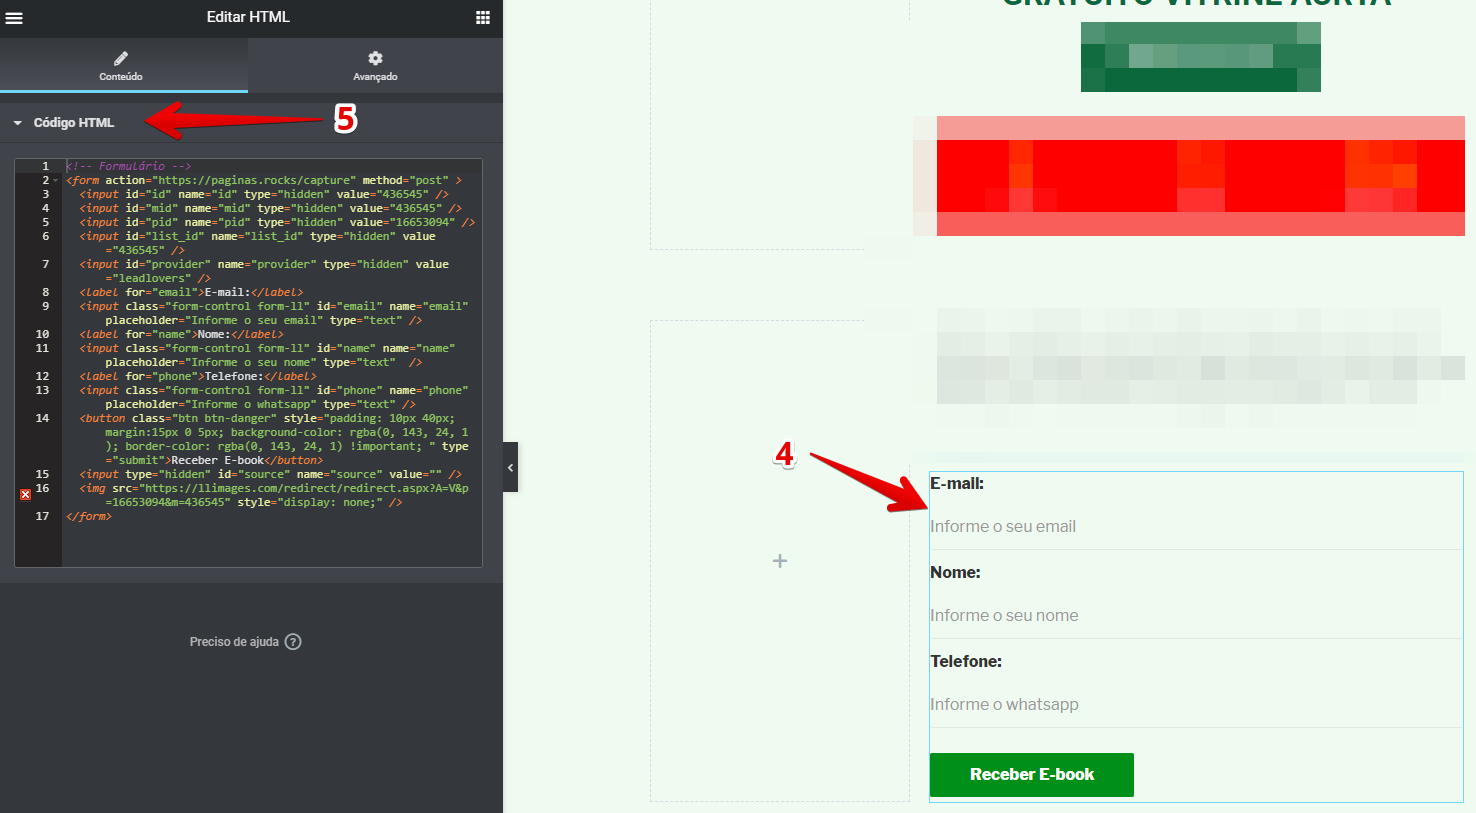The width and height of the screenshot is (1476, 813).
Task: Click the error marker on line 16
Action: coord(25,494)
